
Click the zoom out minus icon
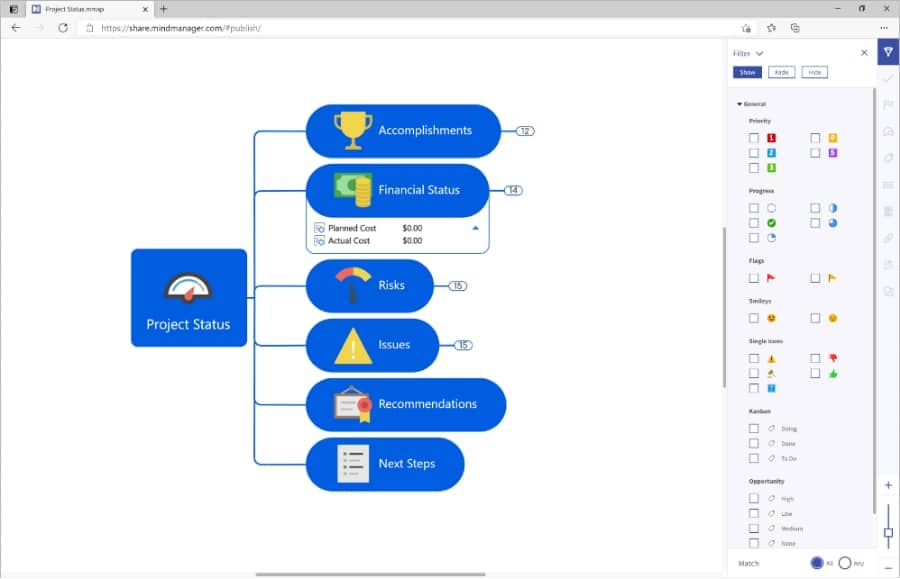click(888, 567)
